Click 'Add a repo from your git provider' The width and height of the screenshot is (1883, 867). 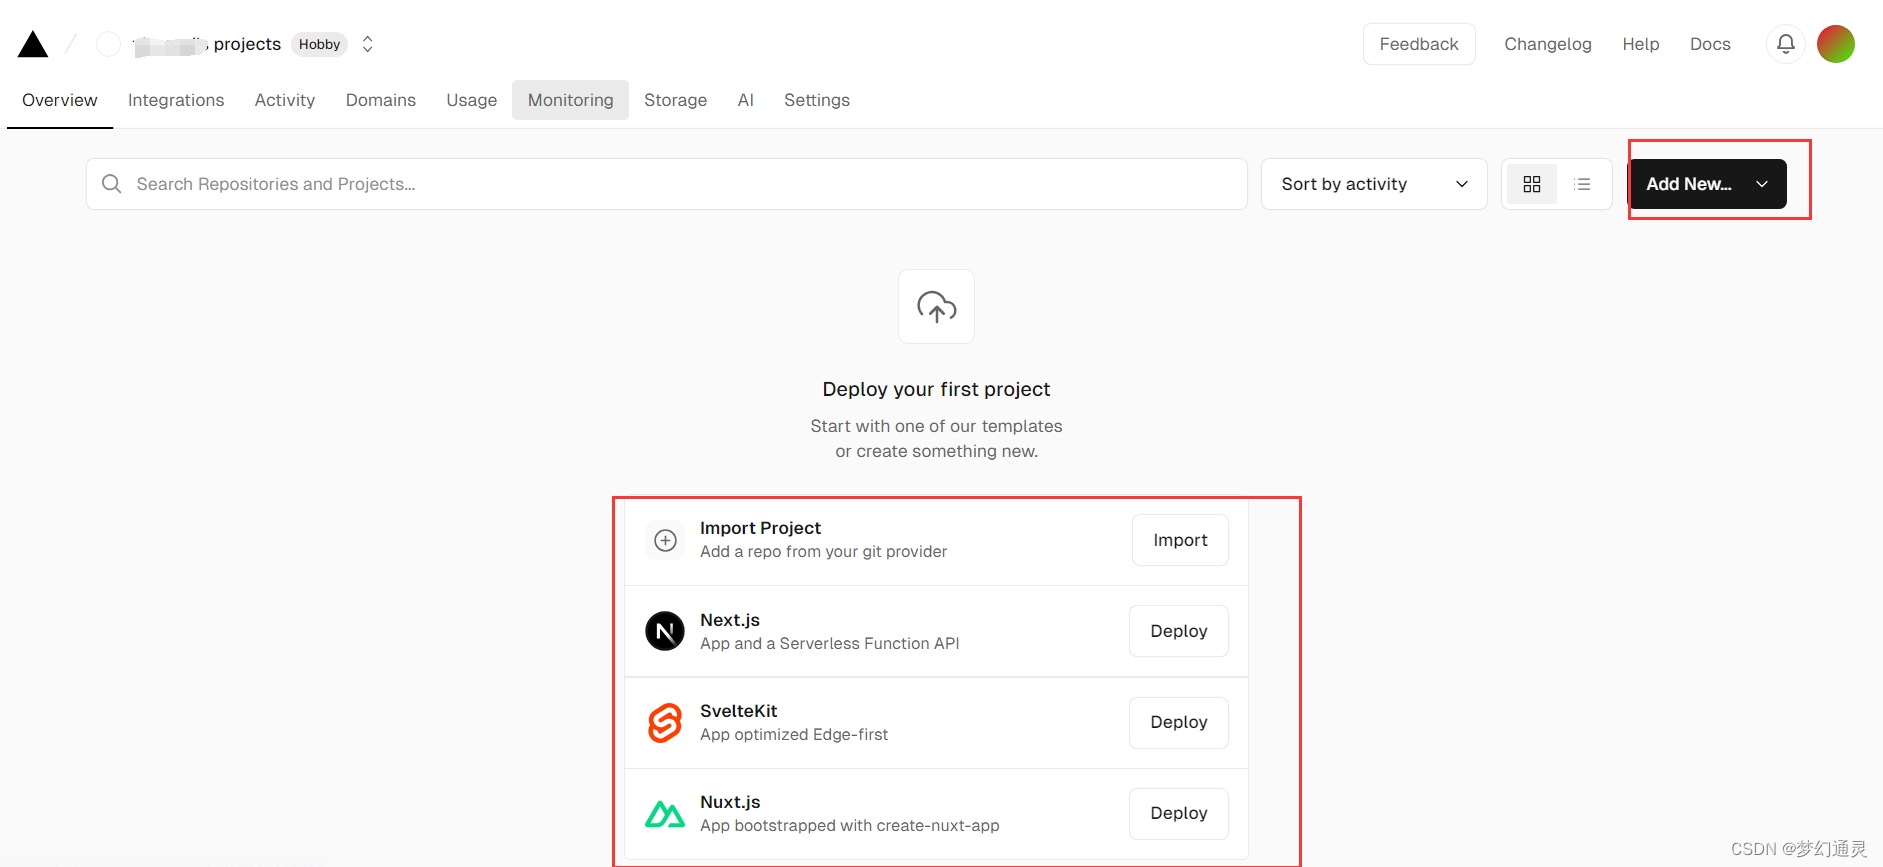click(x=824, y=552)
